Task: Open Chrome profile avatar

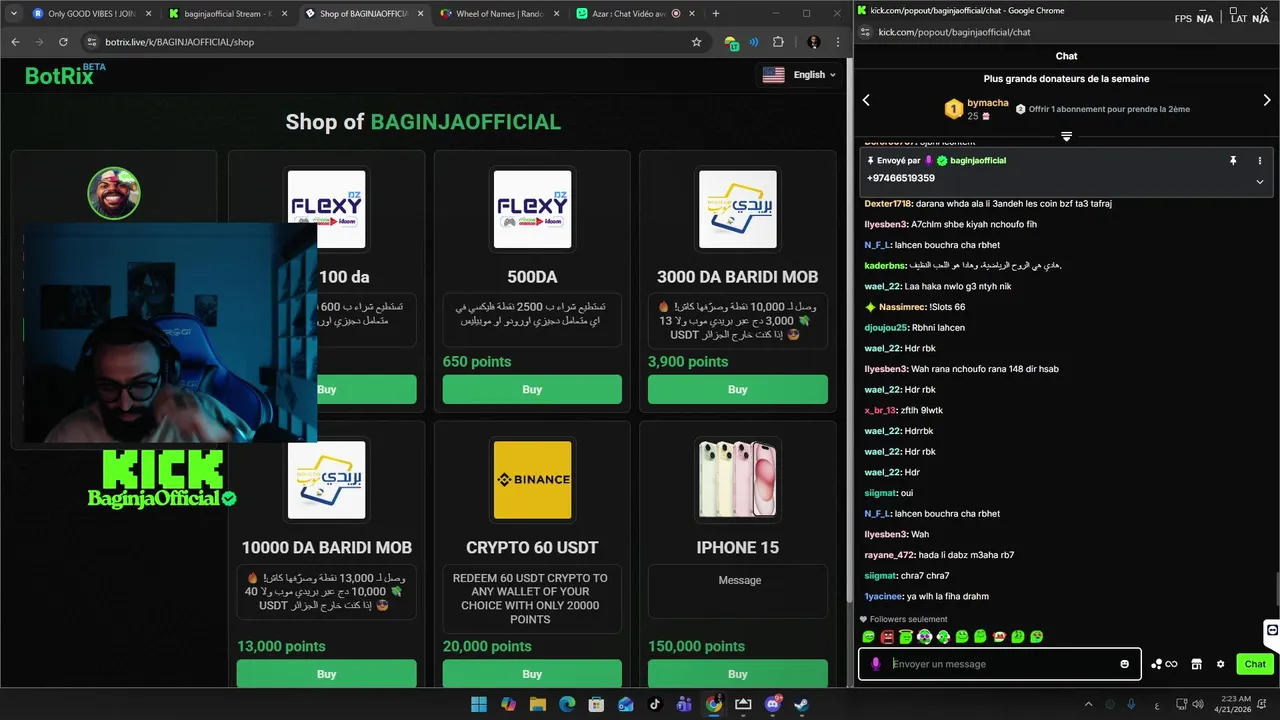Action: coord(814,42)
